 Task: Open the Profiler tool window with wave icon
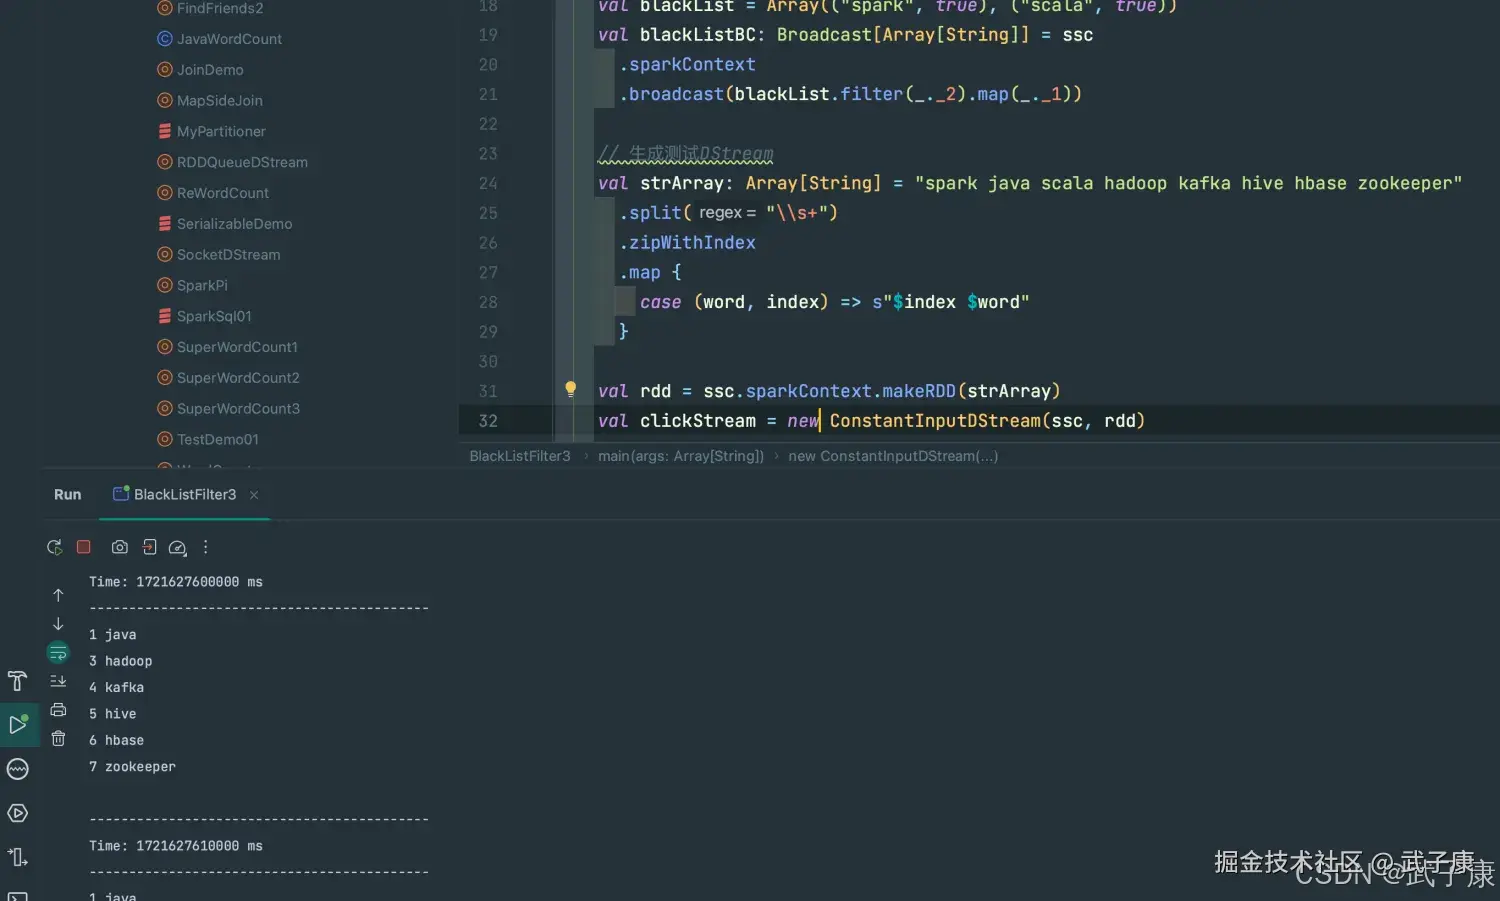(x=18, y=769)
